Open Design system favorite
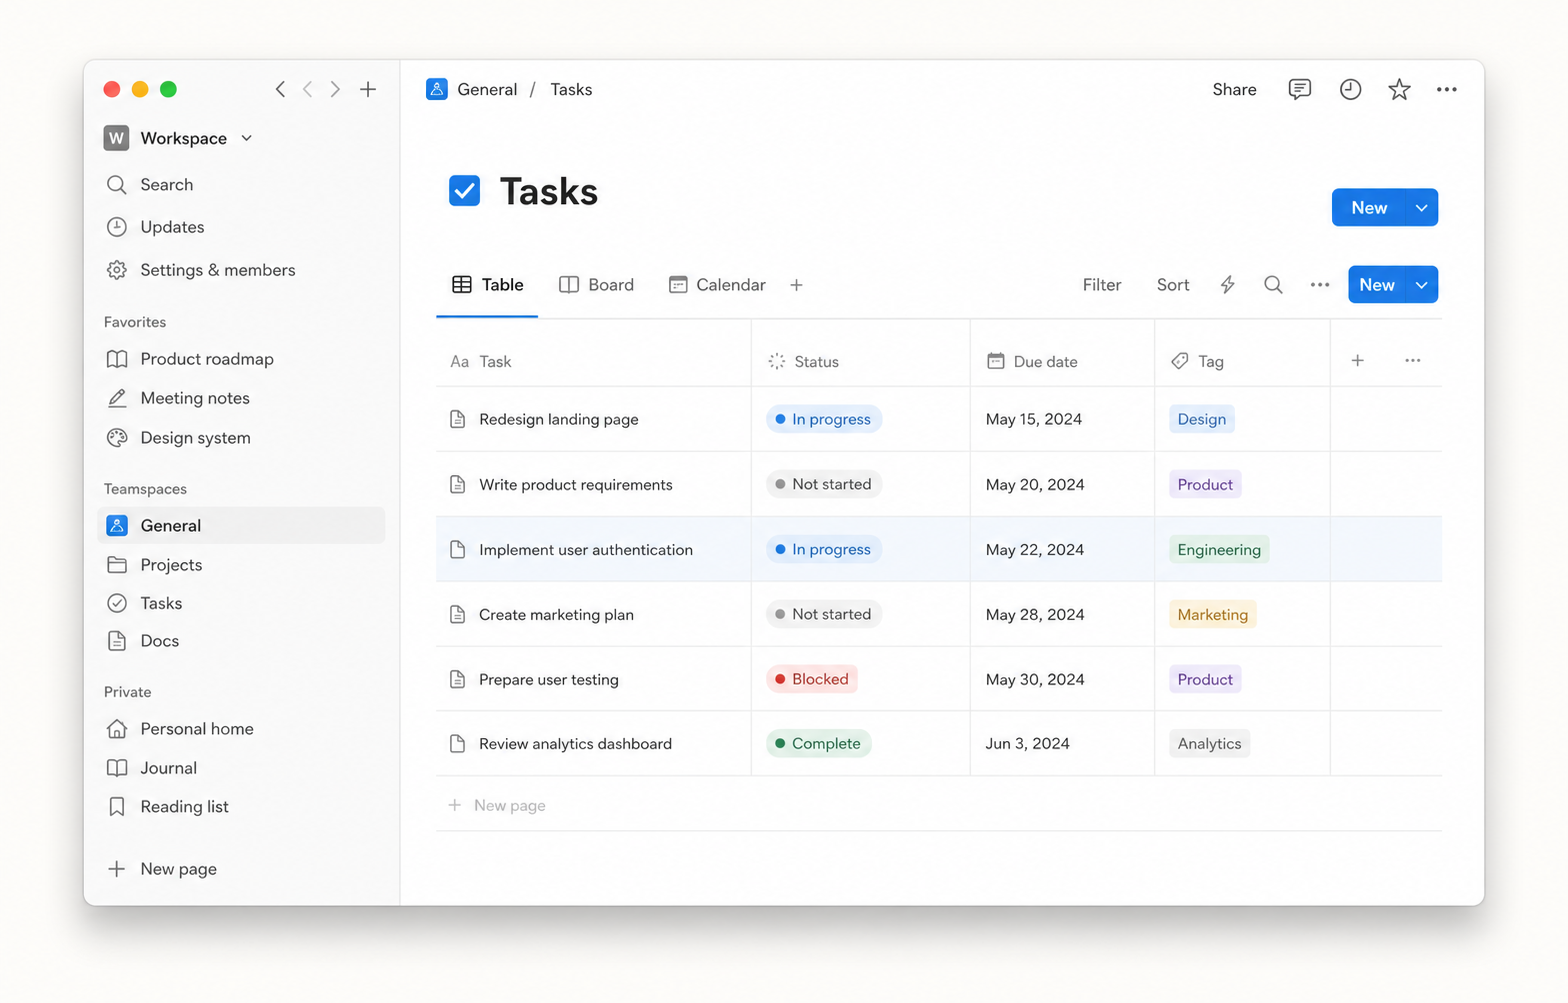Viewport: 1568px width, 1003px height. 241,438
